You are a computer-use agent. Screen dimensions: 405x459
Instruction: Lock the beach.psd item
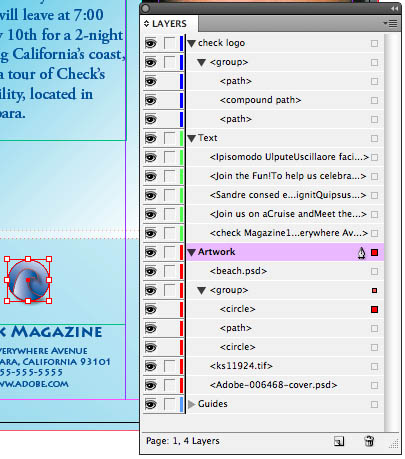pyautogui.click(x=169, y=271)
